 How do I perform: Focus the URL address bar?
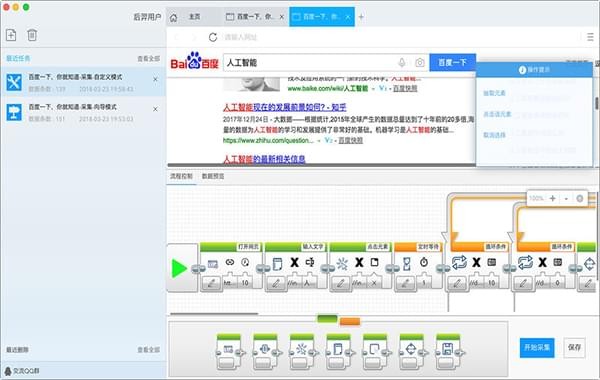click(x=398, y=37)
